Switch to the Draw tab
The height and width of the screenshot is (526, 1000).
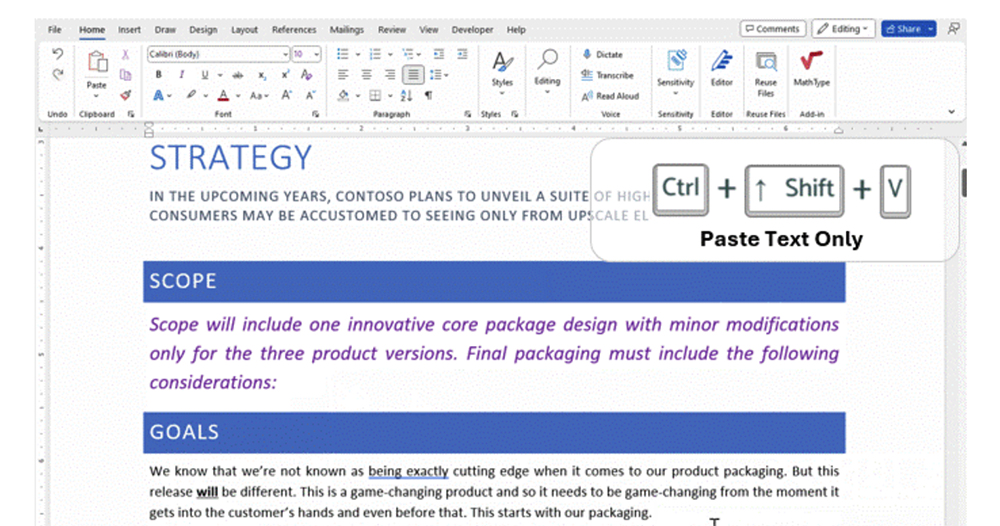click(165, 29)
